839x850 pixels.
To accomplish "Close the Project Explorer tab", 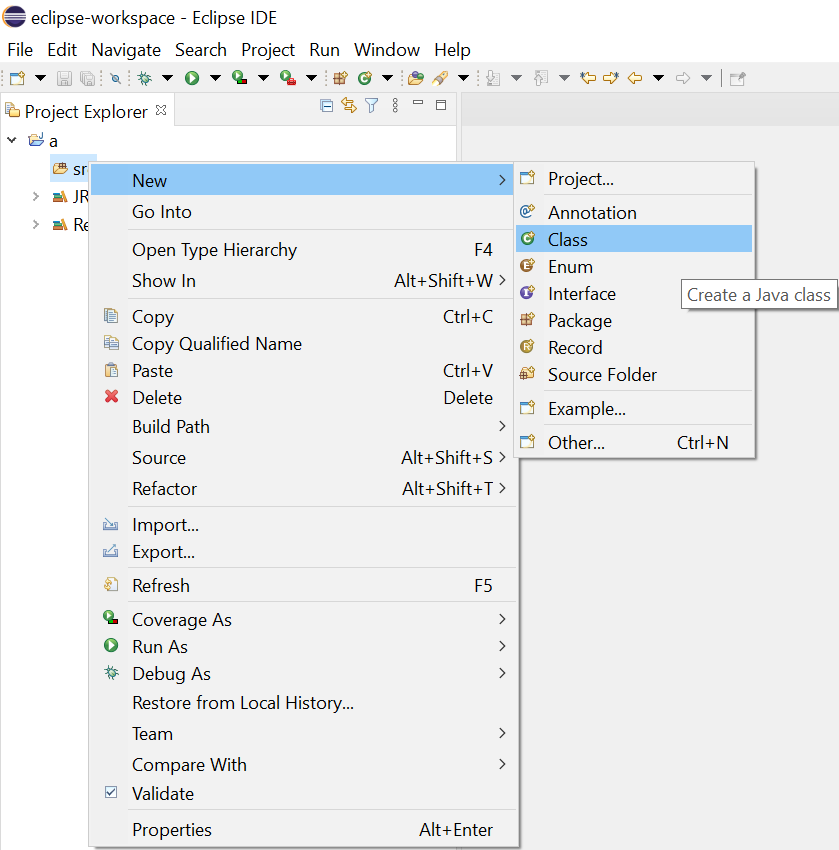I will click(161, 110).
